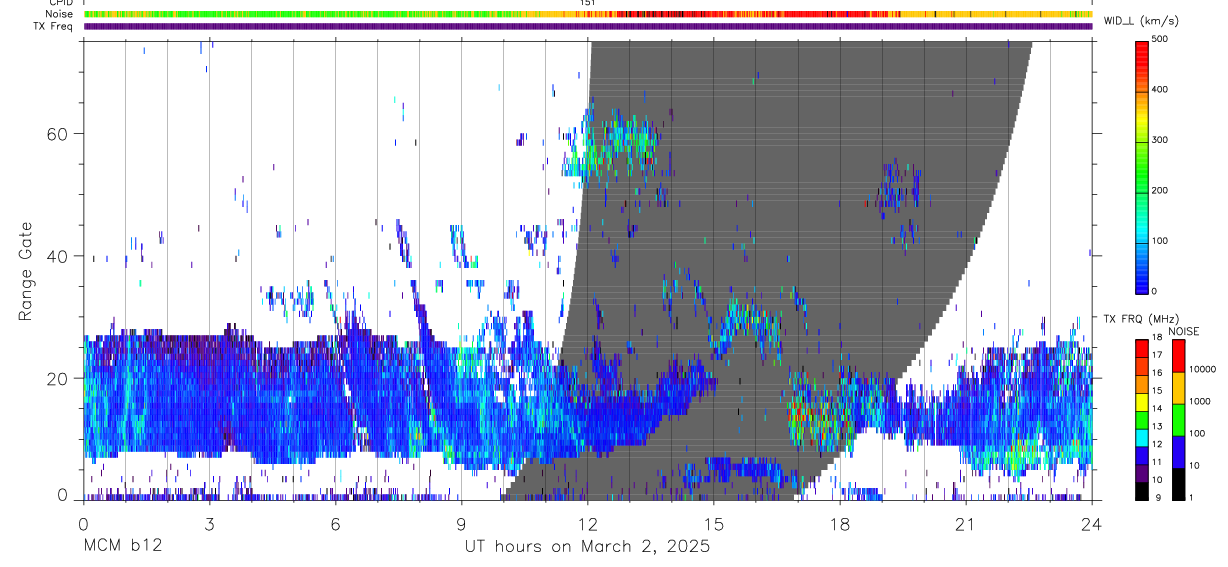1228x567 pixels.
Task: Select the 300 tick on width scale
Action: [x=1161, y=140]
